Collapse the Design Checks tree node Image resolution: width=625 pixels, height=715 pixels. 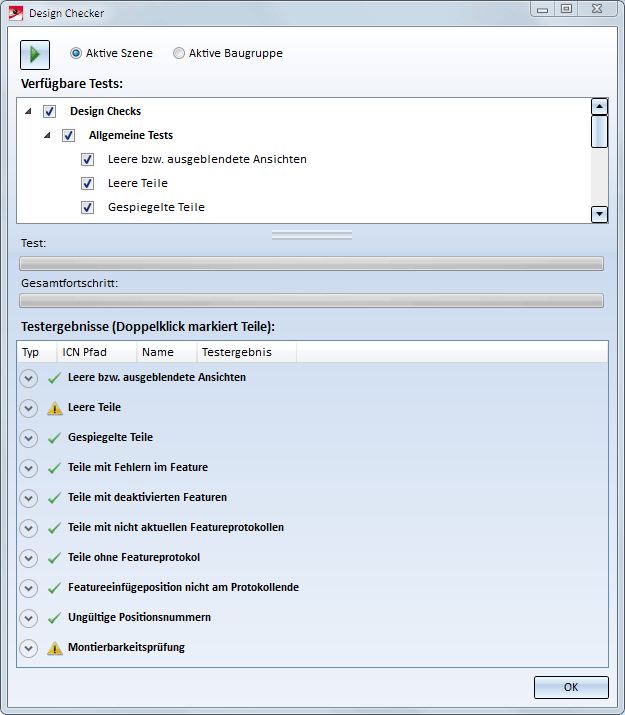coord(28,111)
